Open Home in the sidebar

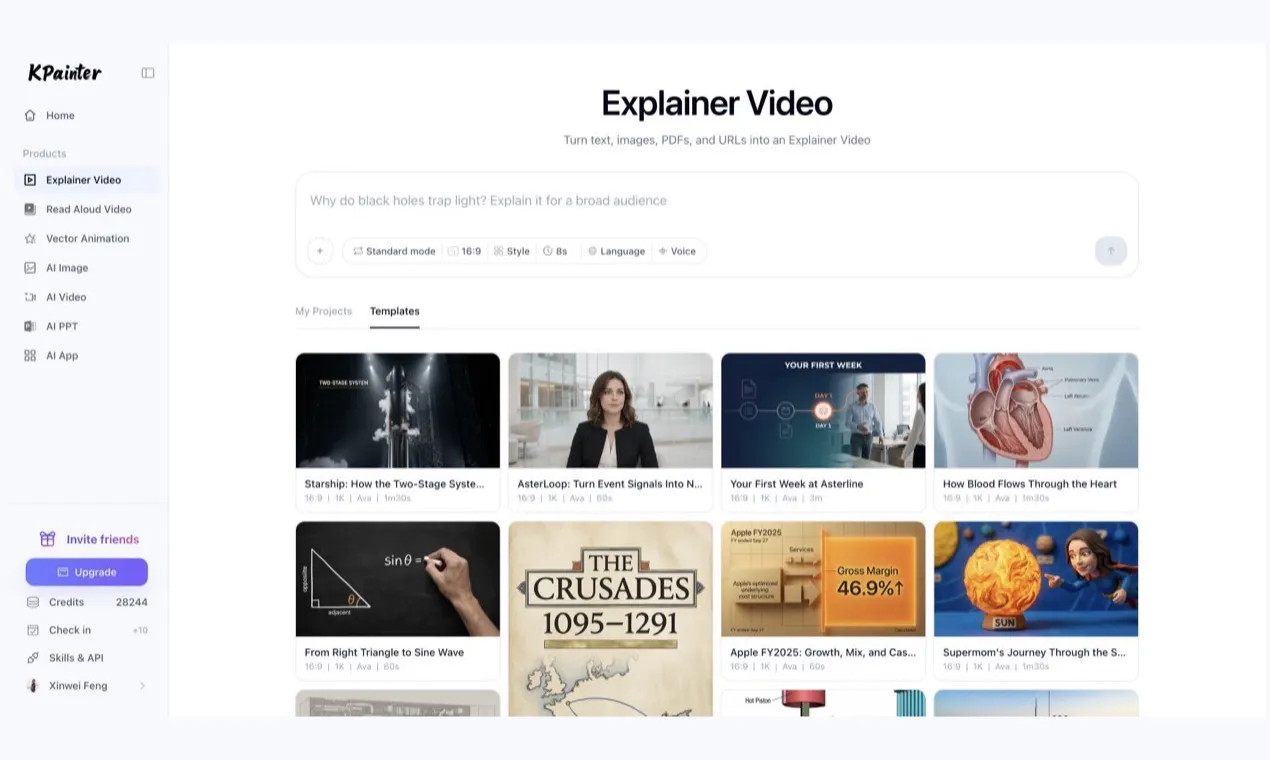click(x=86, y=115)
